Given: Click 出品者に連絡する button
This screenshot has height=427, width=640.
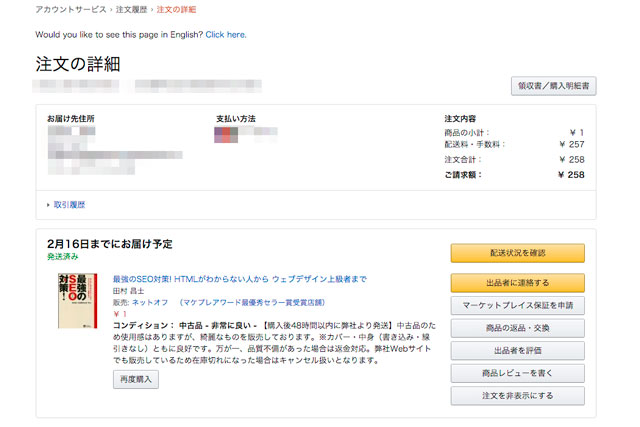Looking at the screenshot, I should click(x=518, y=283).
